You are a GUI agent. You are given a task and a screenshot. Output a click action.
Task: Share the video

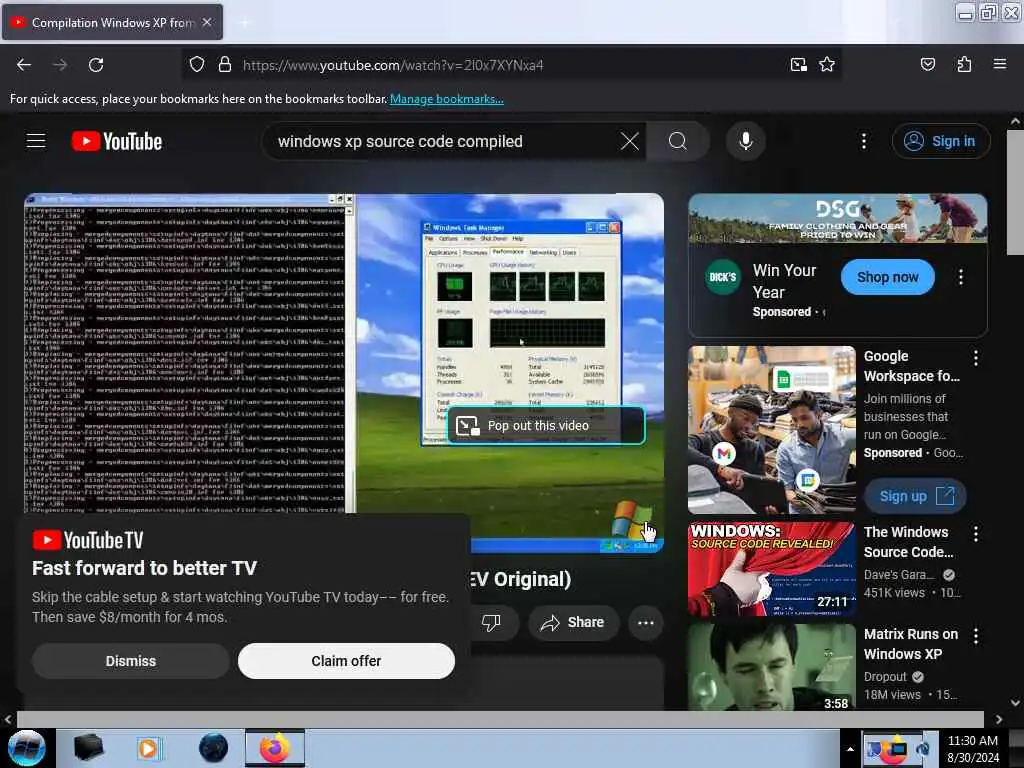click(x=573, y=622)
